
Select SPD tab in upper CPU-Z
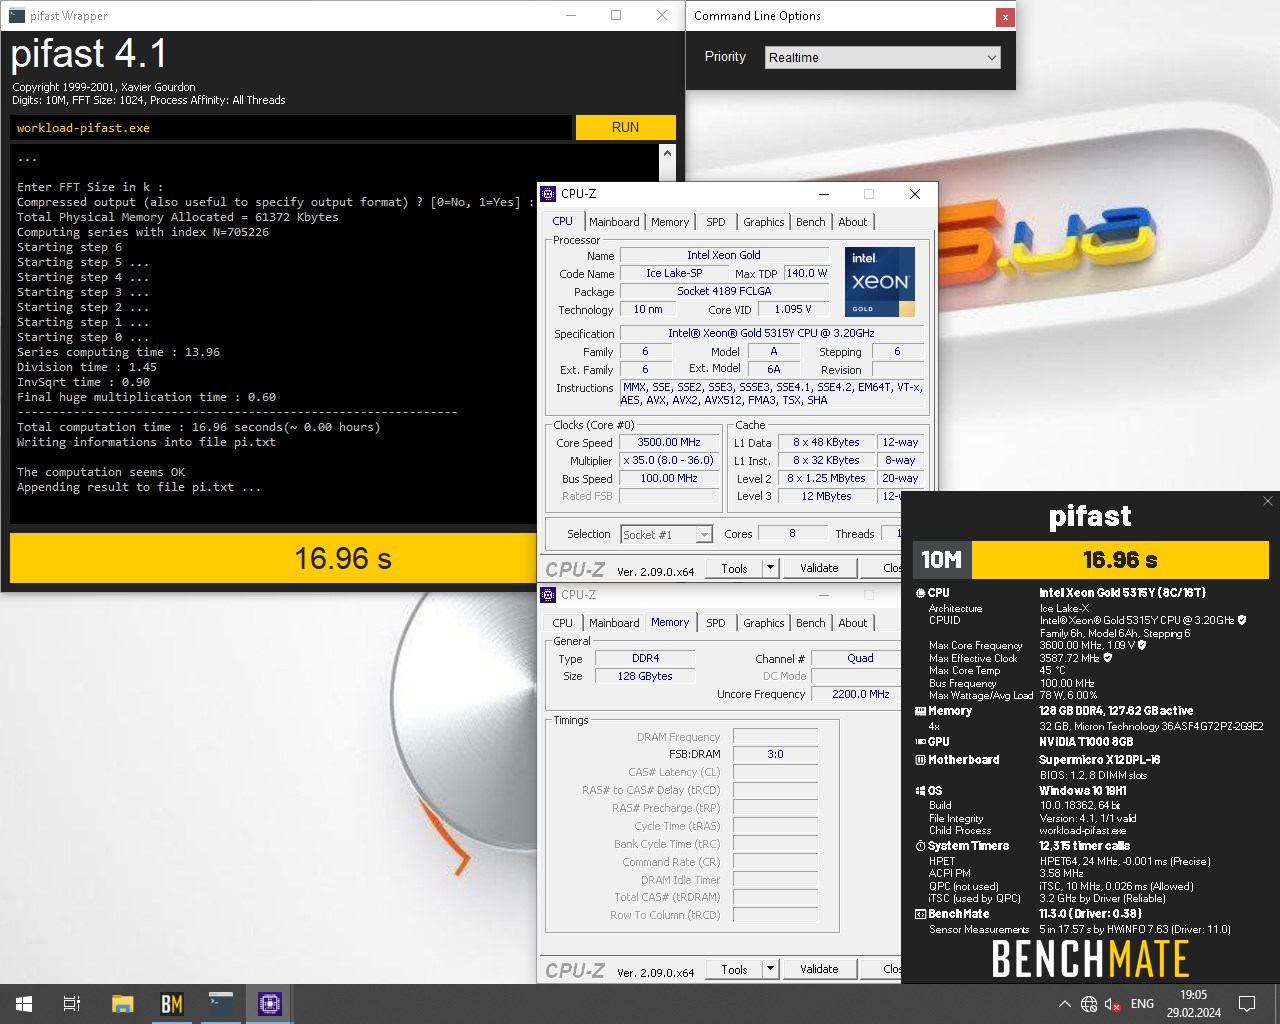coord(716,222)
